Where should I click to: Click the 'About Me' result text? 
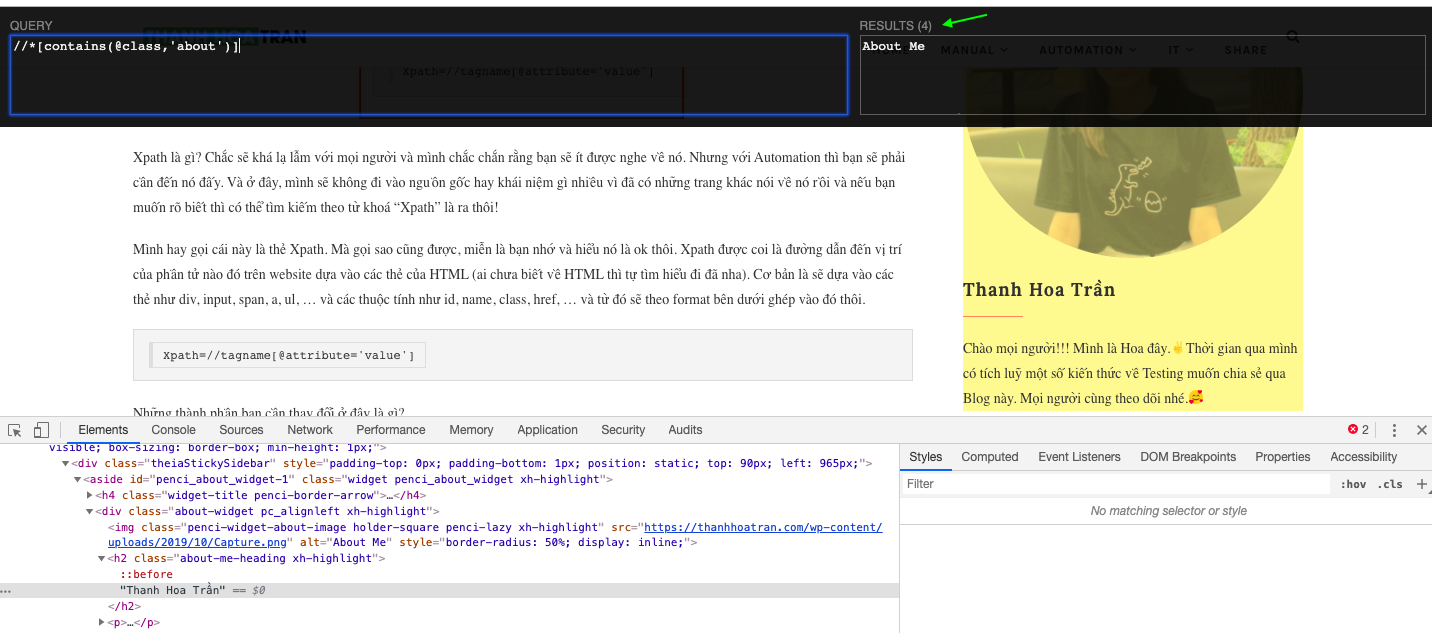(893, 46)
